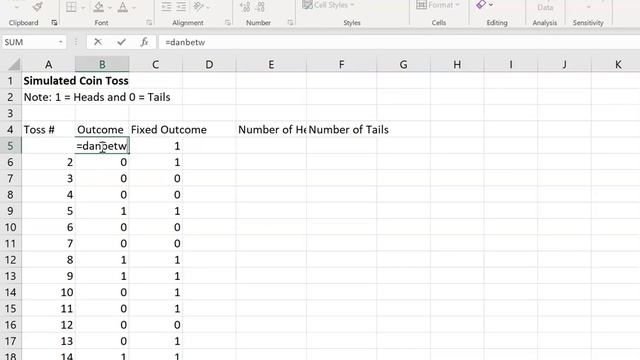
Task: Click Decrease Indent icon
Action: (166, 7)
